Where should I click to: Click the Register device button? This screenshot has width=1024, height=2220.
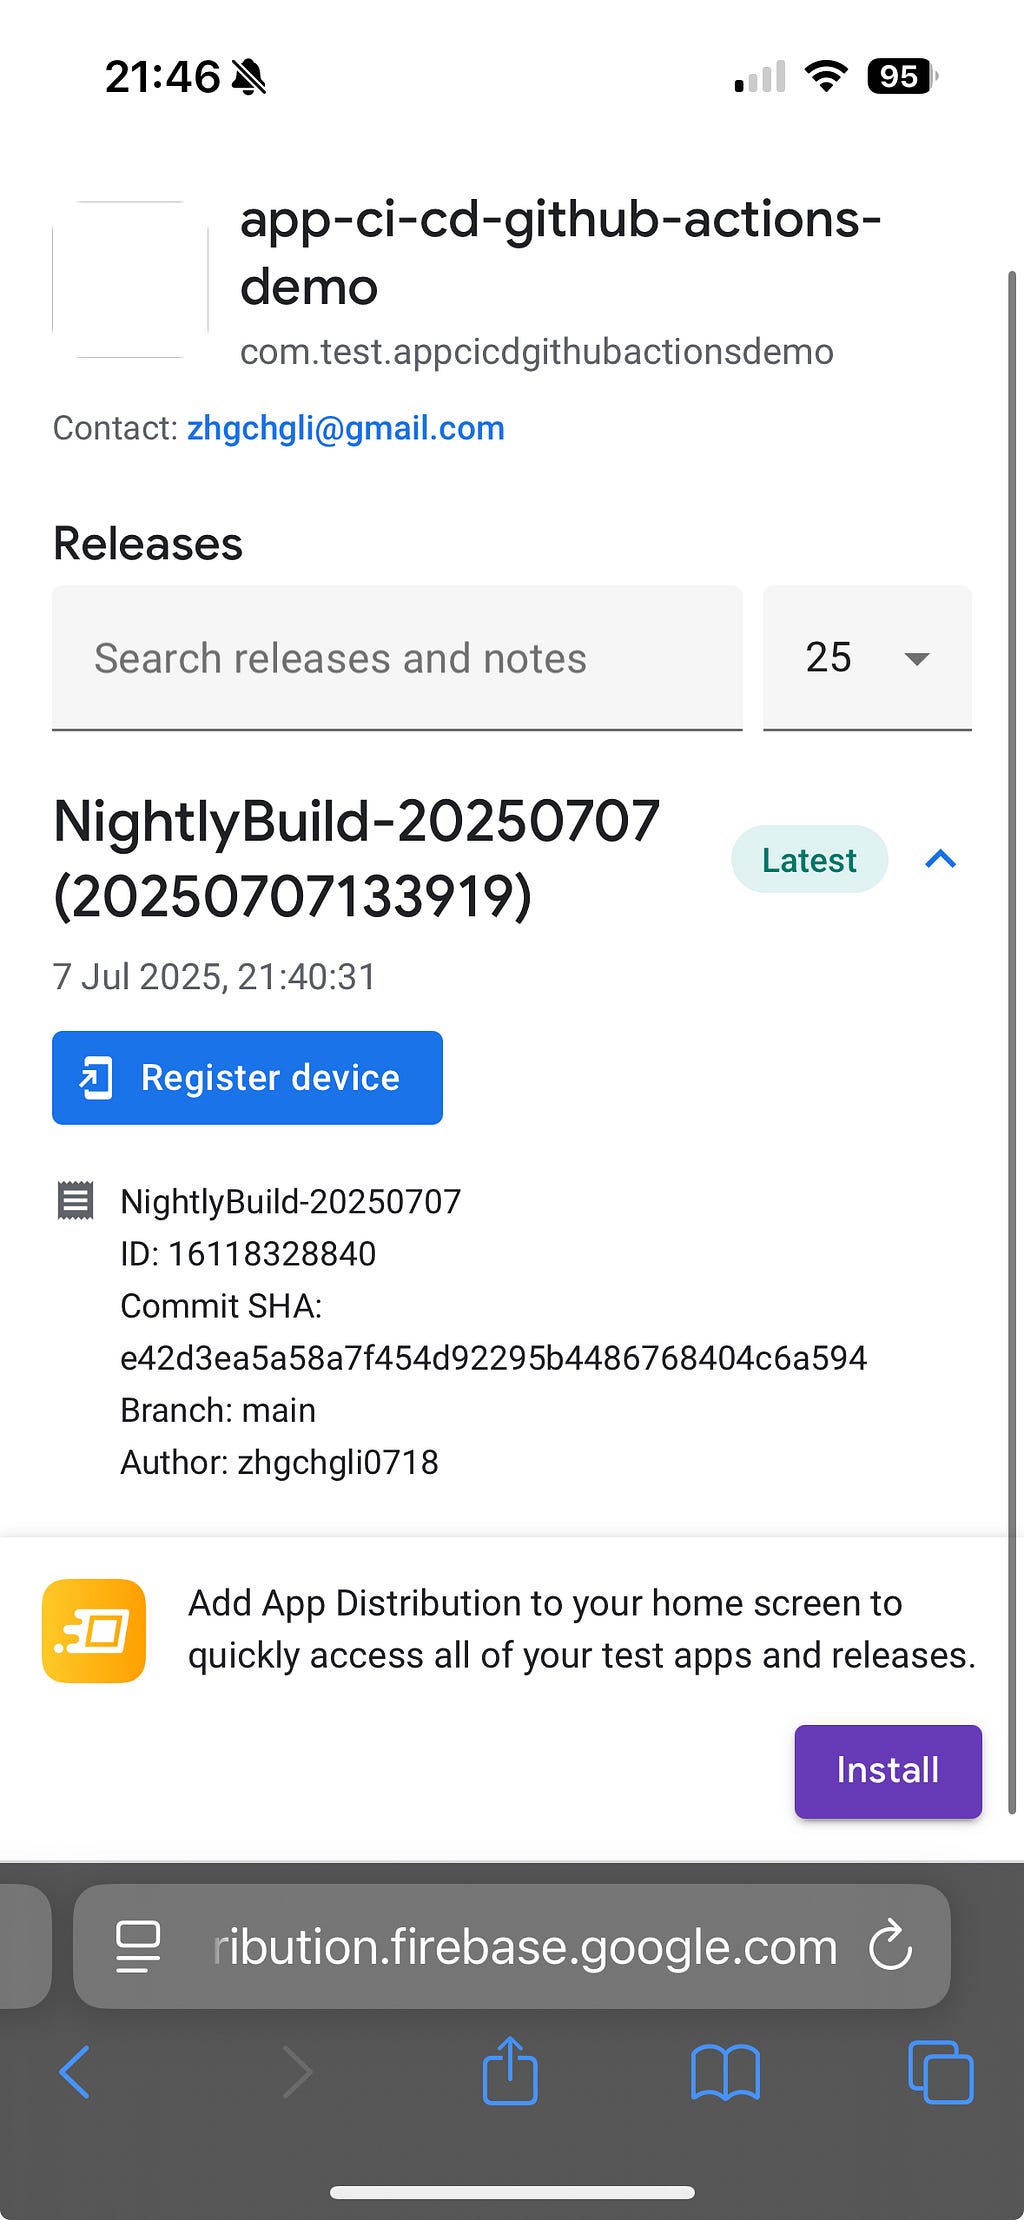[247, 1077]
